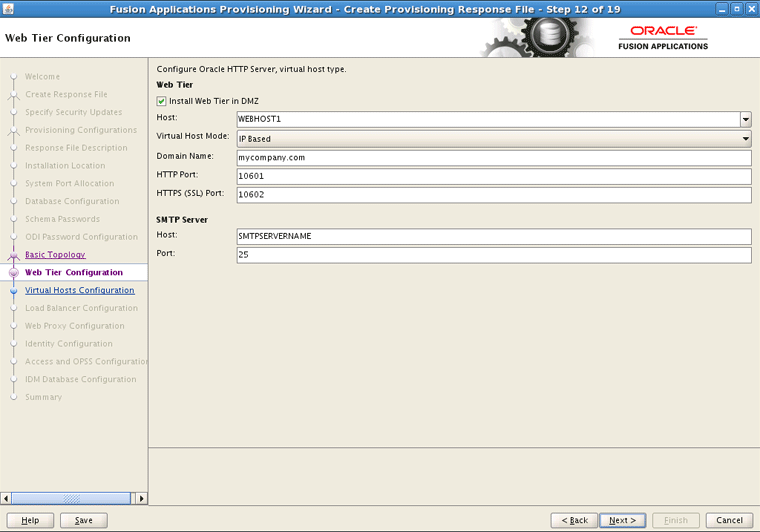Click the HTTPS (SSL) Port field
The height and width of the screenshot is (532, 760).
(x=494, y=194)
